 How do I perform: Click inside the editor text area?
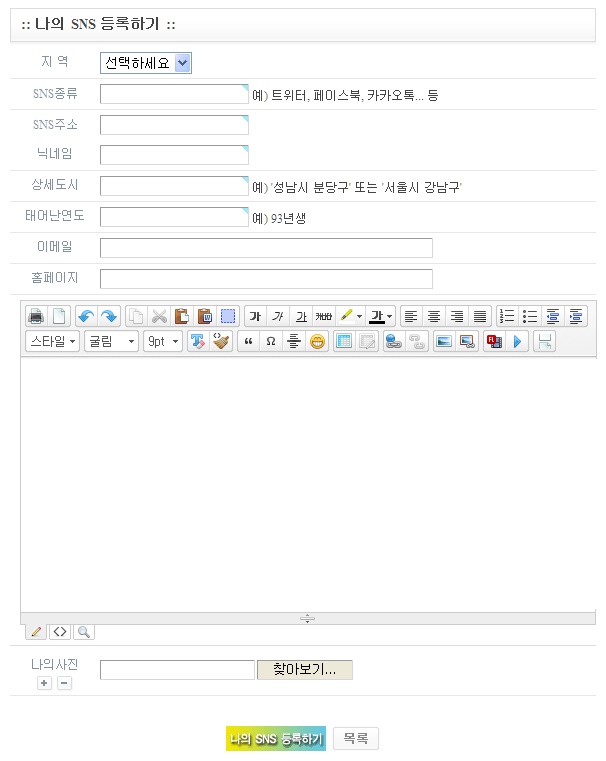(x=308, y=484)
